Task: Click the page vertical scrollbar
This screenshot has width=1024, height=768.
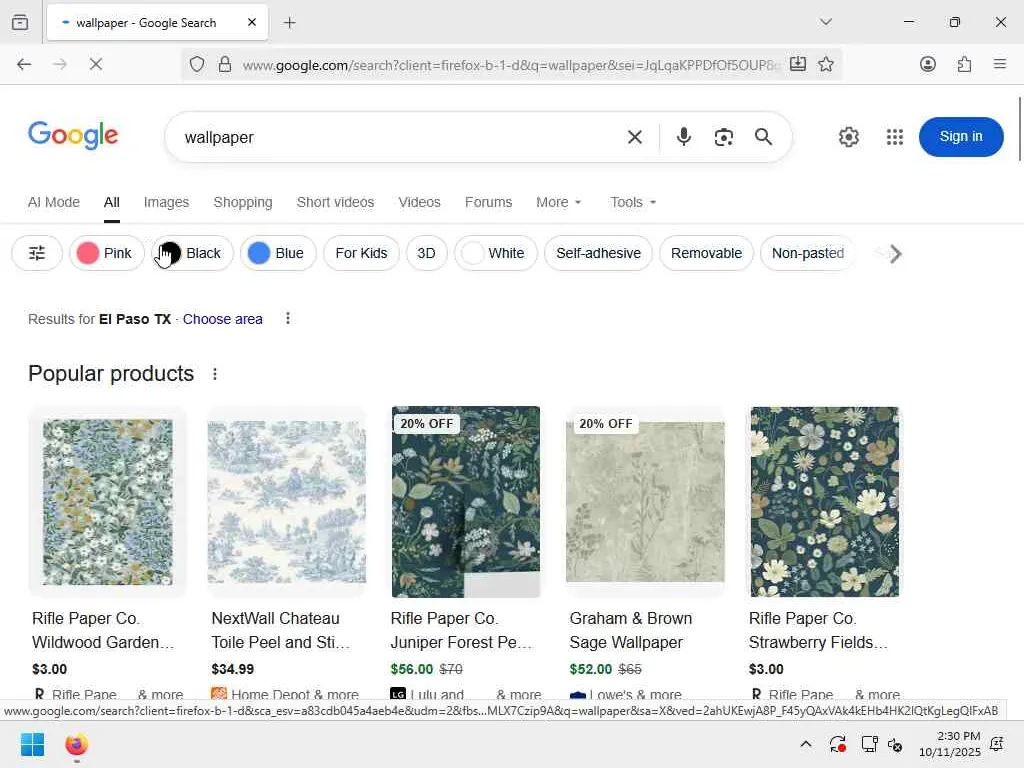Action: (x=1019, y=129)
